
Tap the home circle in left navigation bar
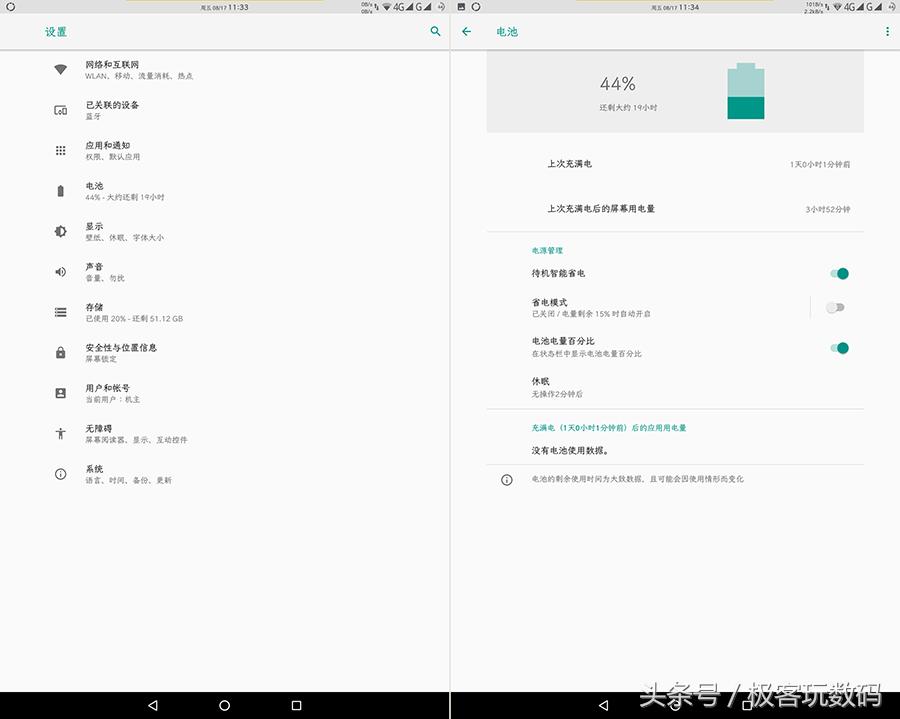[x=224, y=705]
